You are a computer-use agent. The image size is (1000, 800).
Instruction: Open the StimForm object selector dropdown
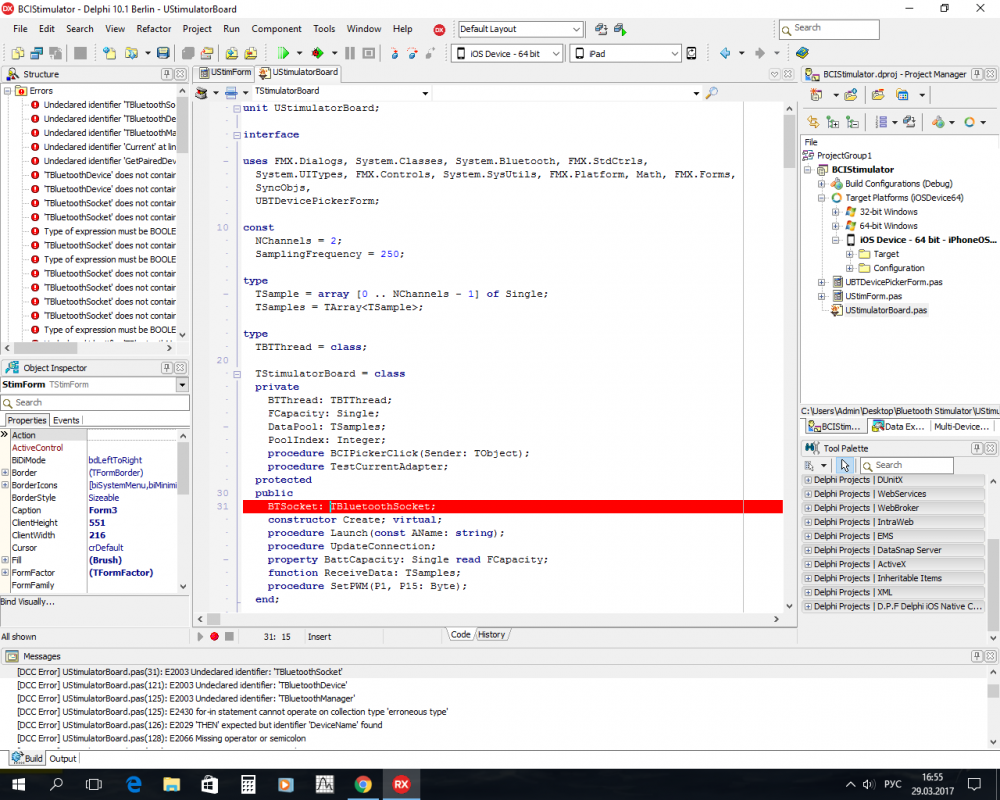coord(182,385)
